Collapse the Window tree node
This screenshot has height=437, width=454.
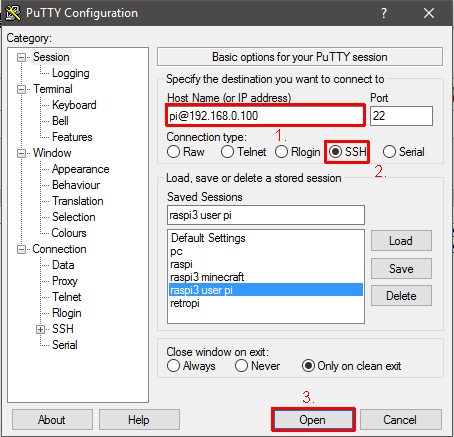pos(21,154)
